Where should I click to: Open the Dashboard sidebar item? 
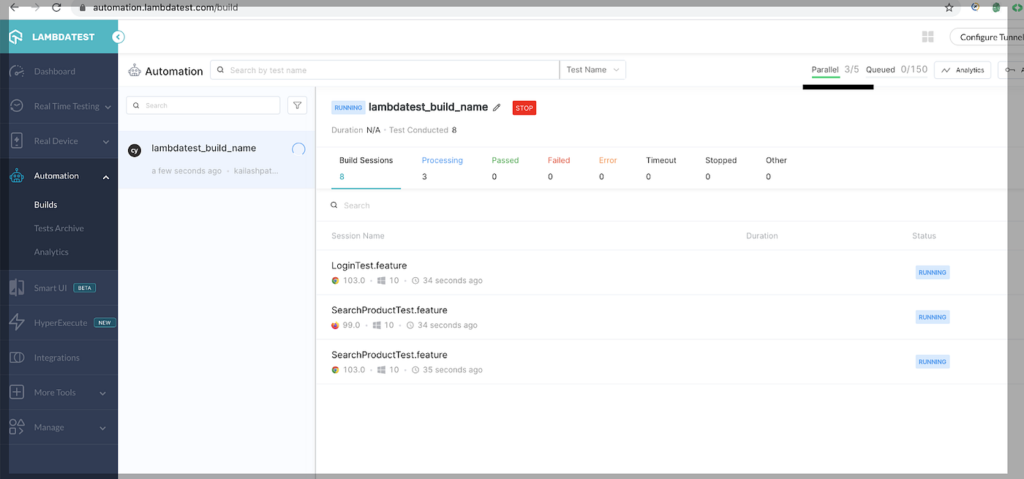click(54, 72)
